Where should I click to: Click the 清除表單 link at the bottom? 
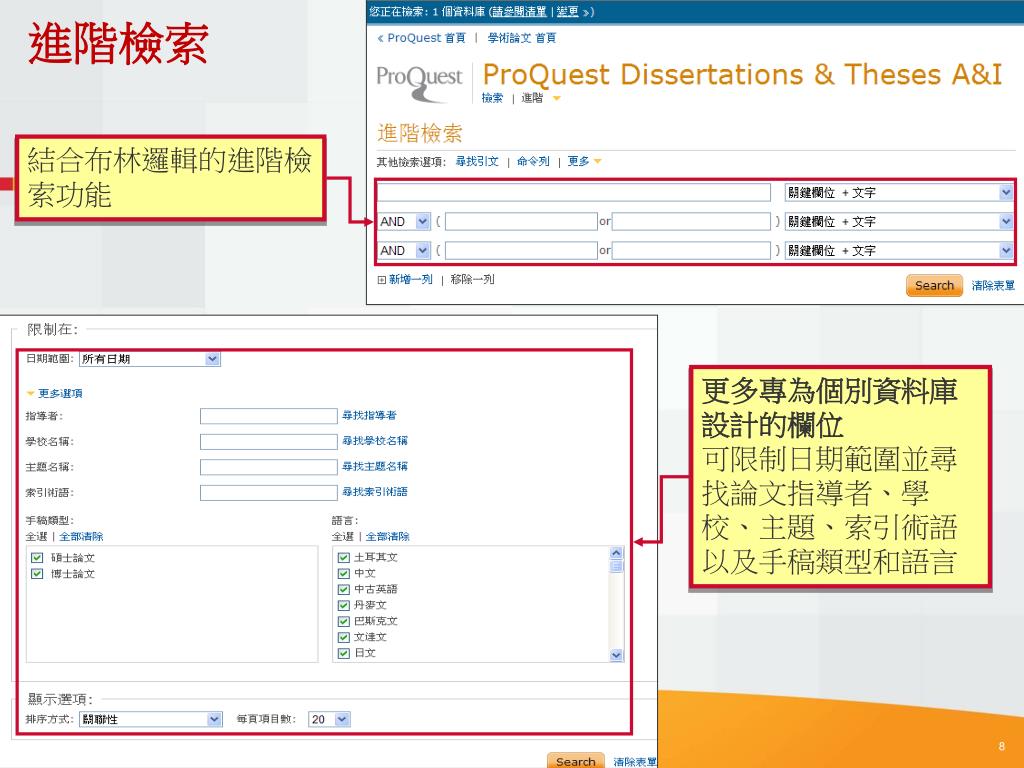[x=635, y=761]
